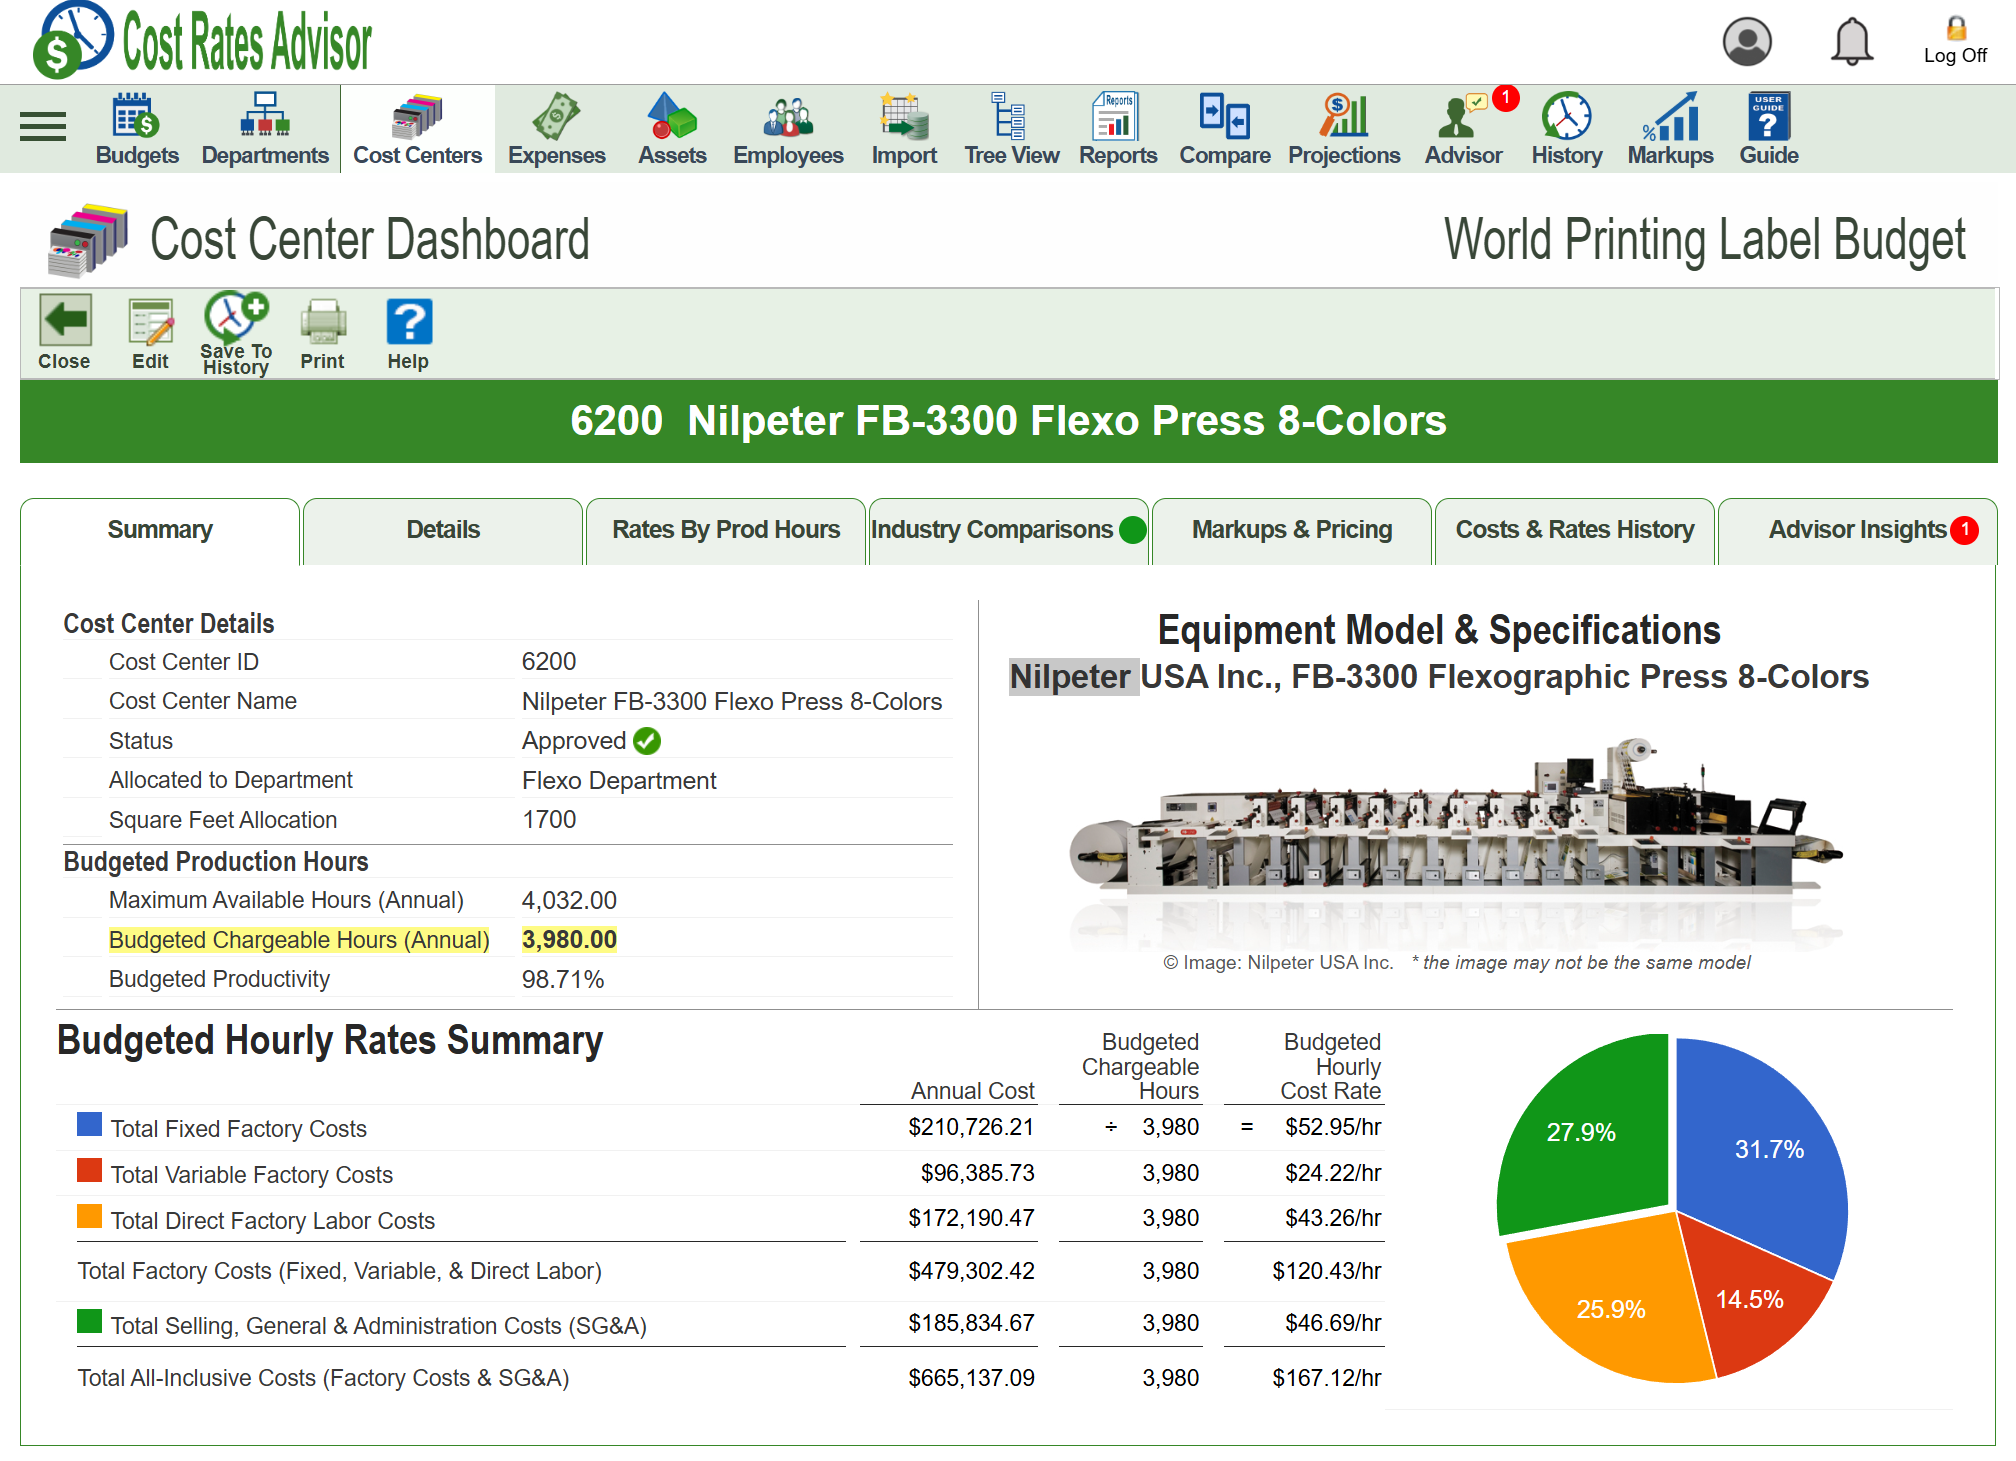
Task: Click the World Printing Label Budget title
Action: pyautogui.click(x=1704, y=240)
